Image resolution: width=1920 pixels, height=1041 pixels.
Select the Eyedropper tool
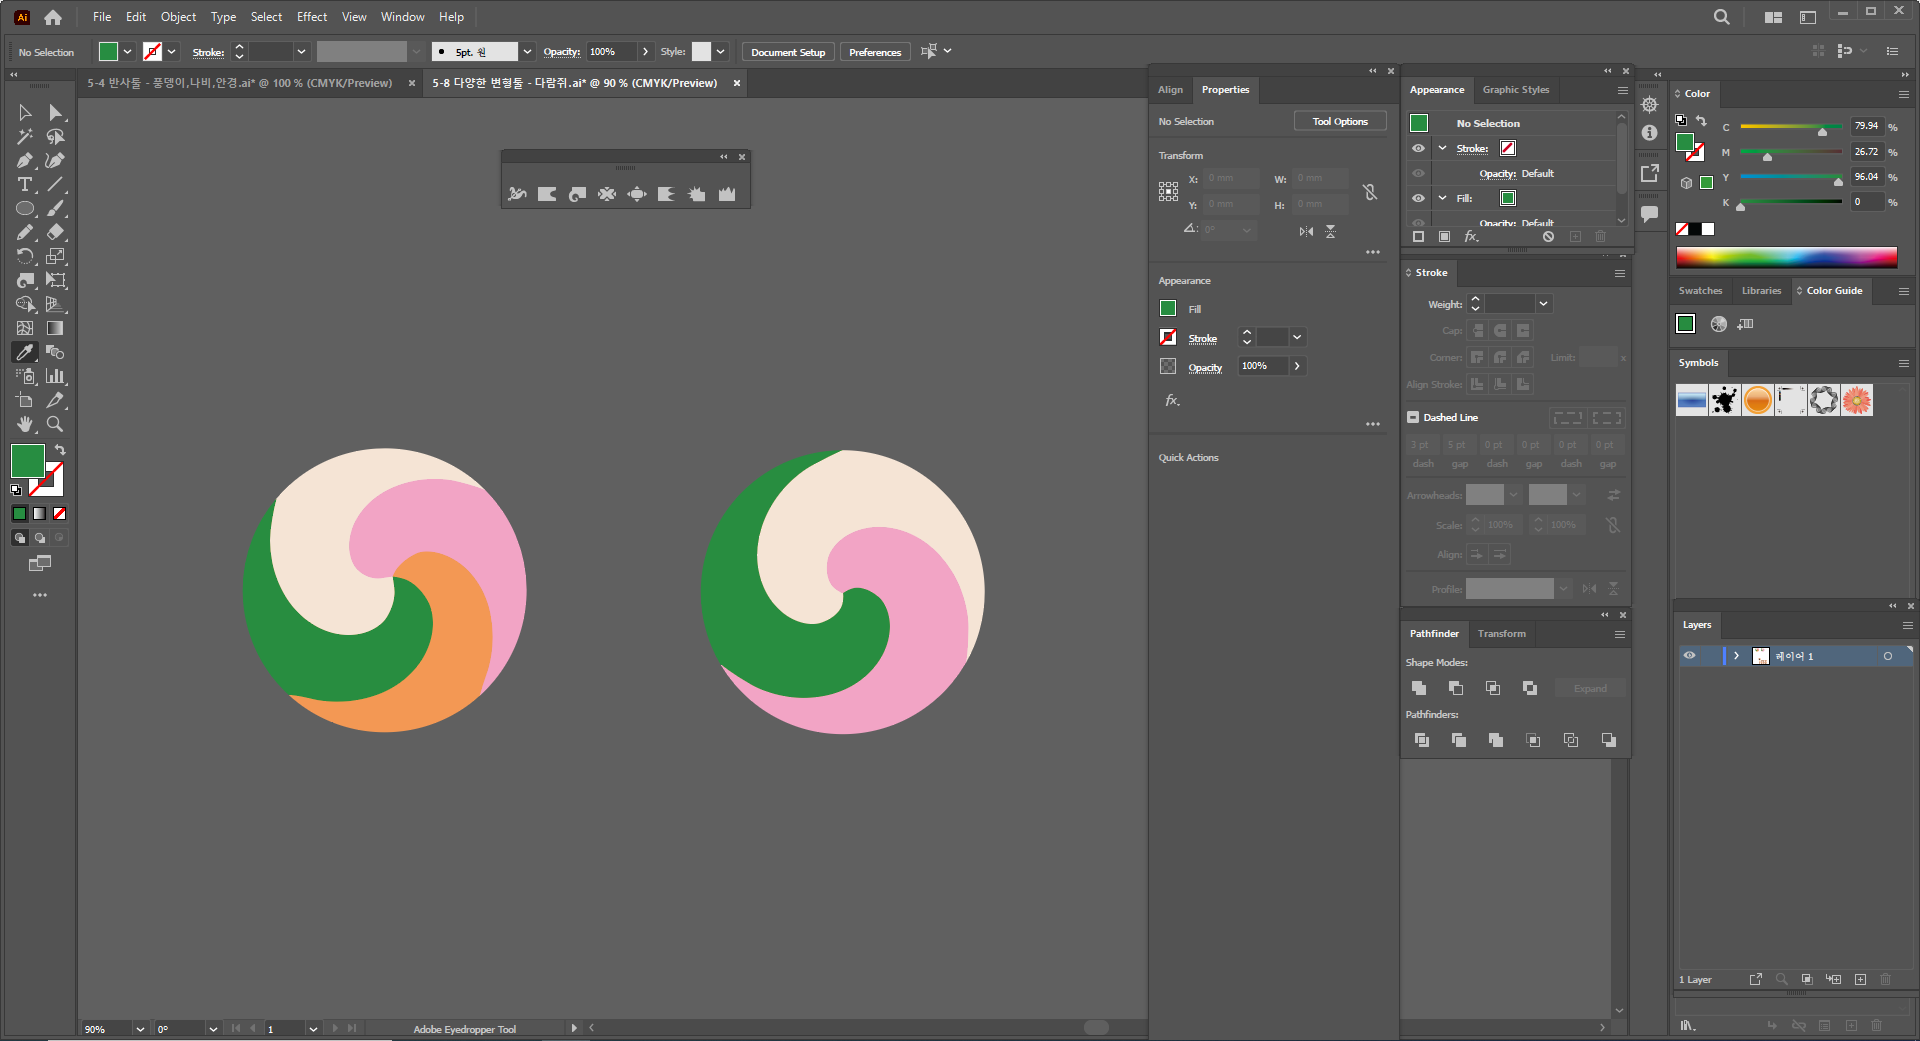point(25,353)
